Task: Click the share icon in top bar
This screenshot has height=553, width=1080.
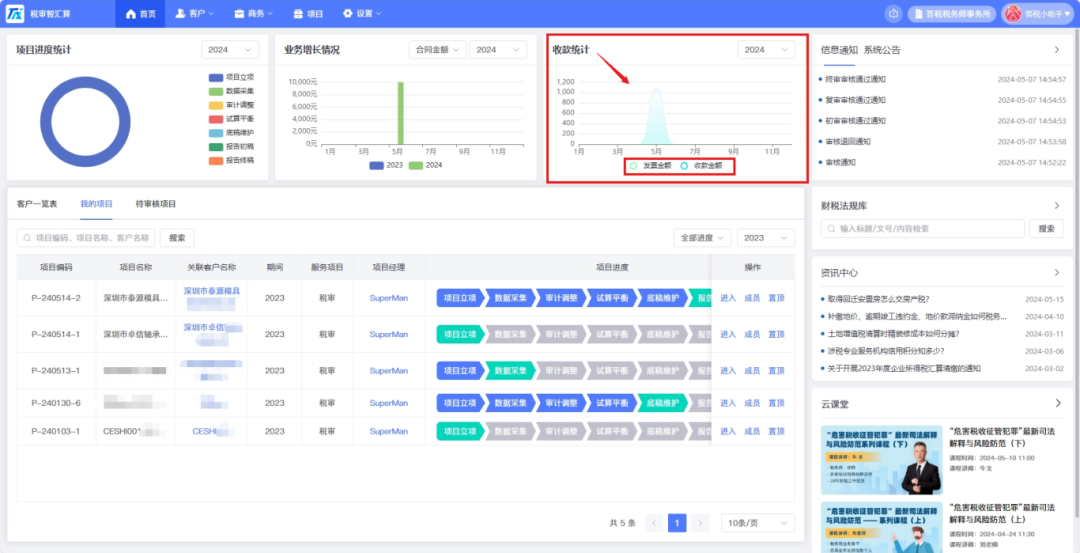Action: point(893,13)
